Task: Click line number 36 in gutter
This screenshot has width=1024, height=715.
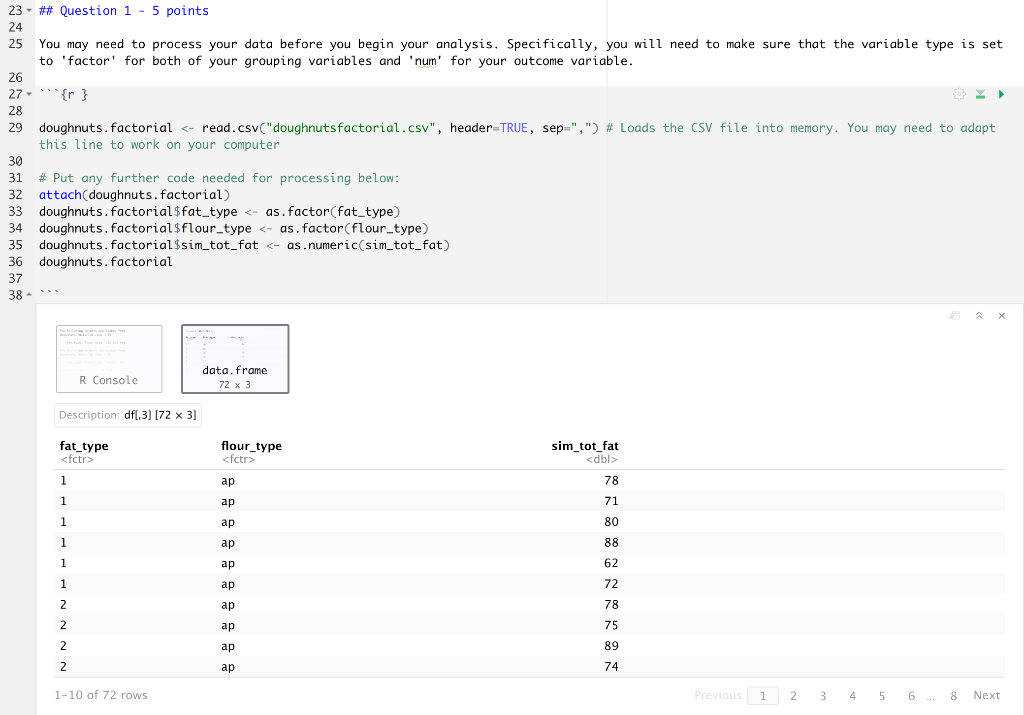Action: tap(15, 262)
